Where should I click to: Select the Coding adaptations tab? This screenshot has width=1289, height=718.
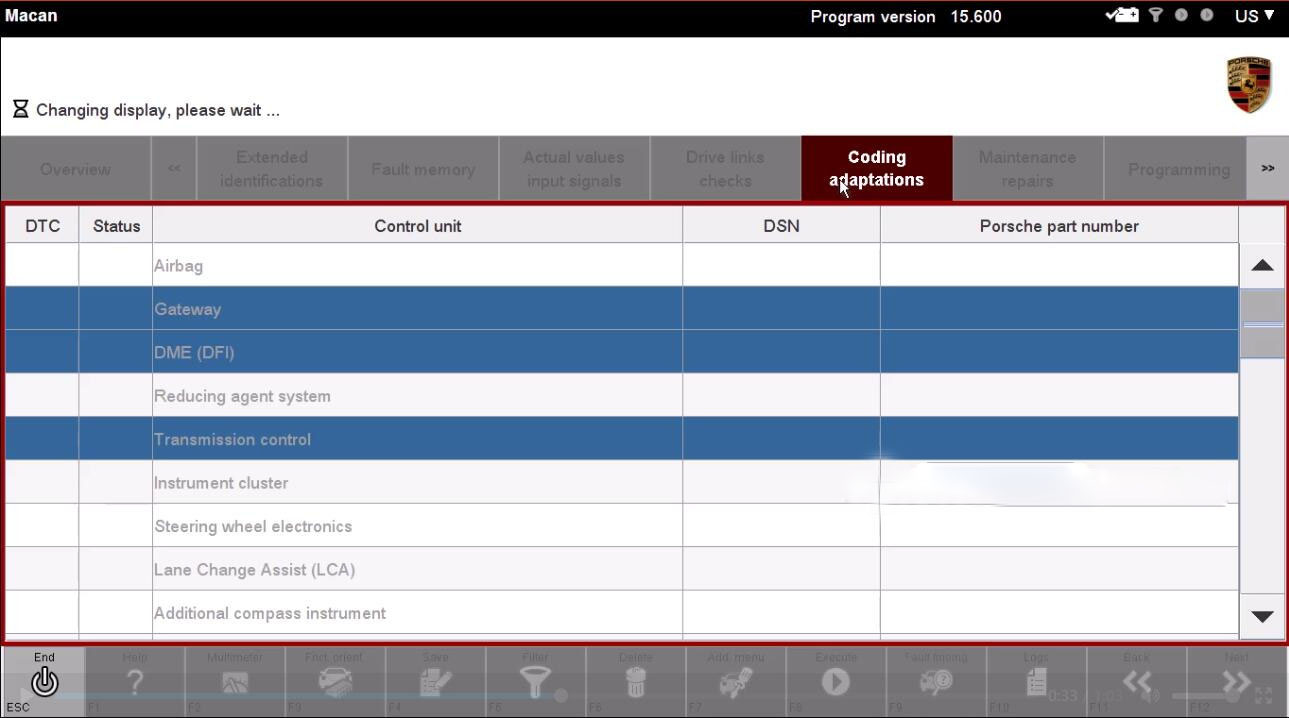coord(877,169)
